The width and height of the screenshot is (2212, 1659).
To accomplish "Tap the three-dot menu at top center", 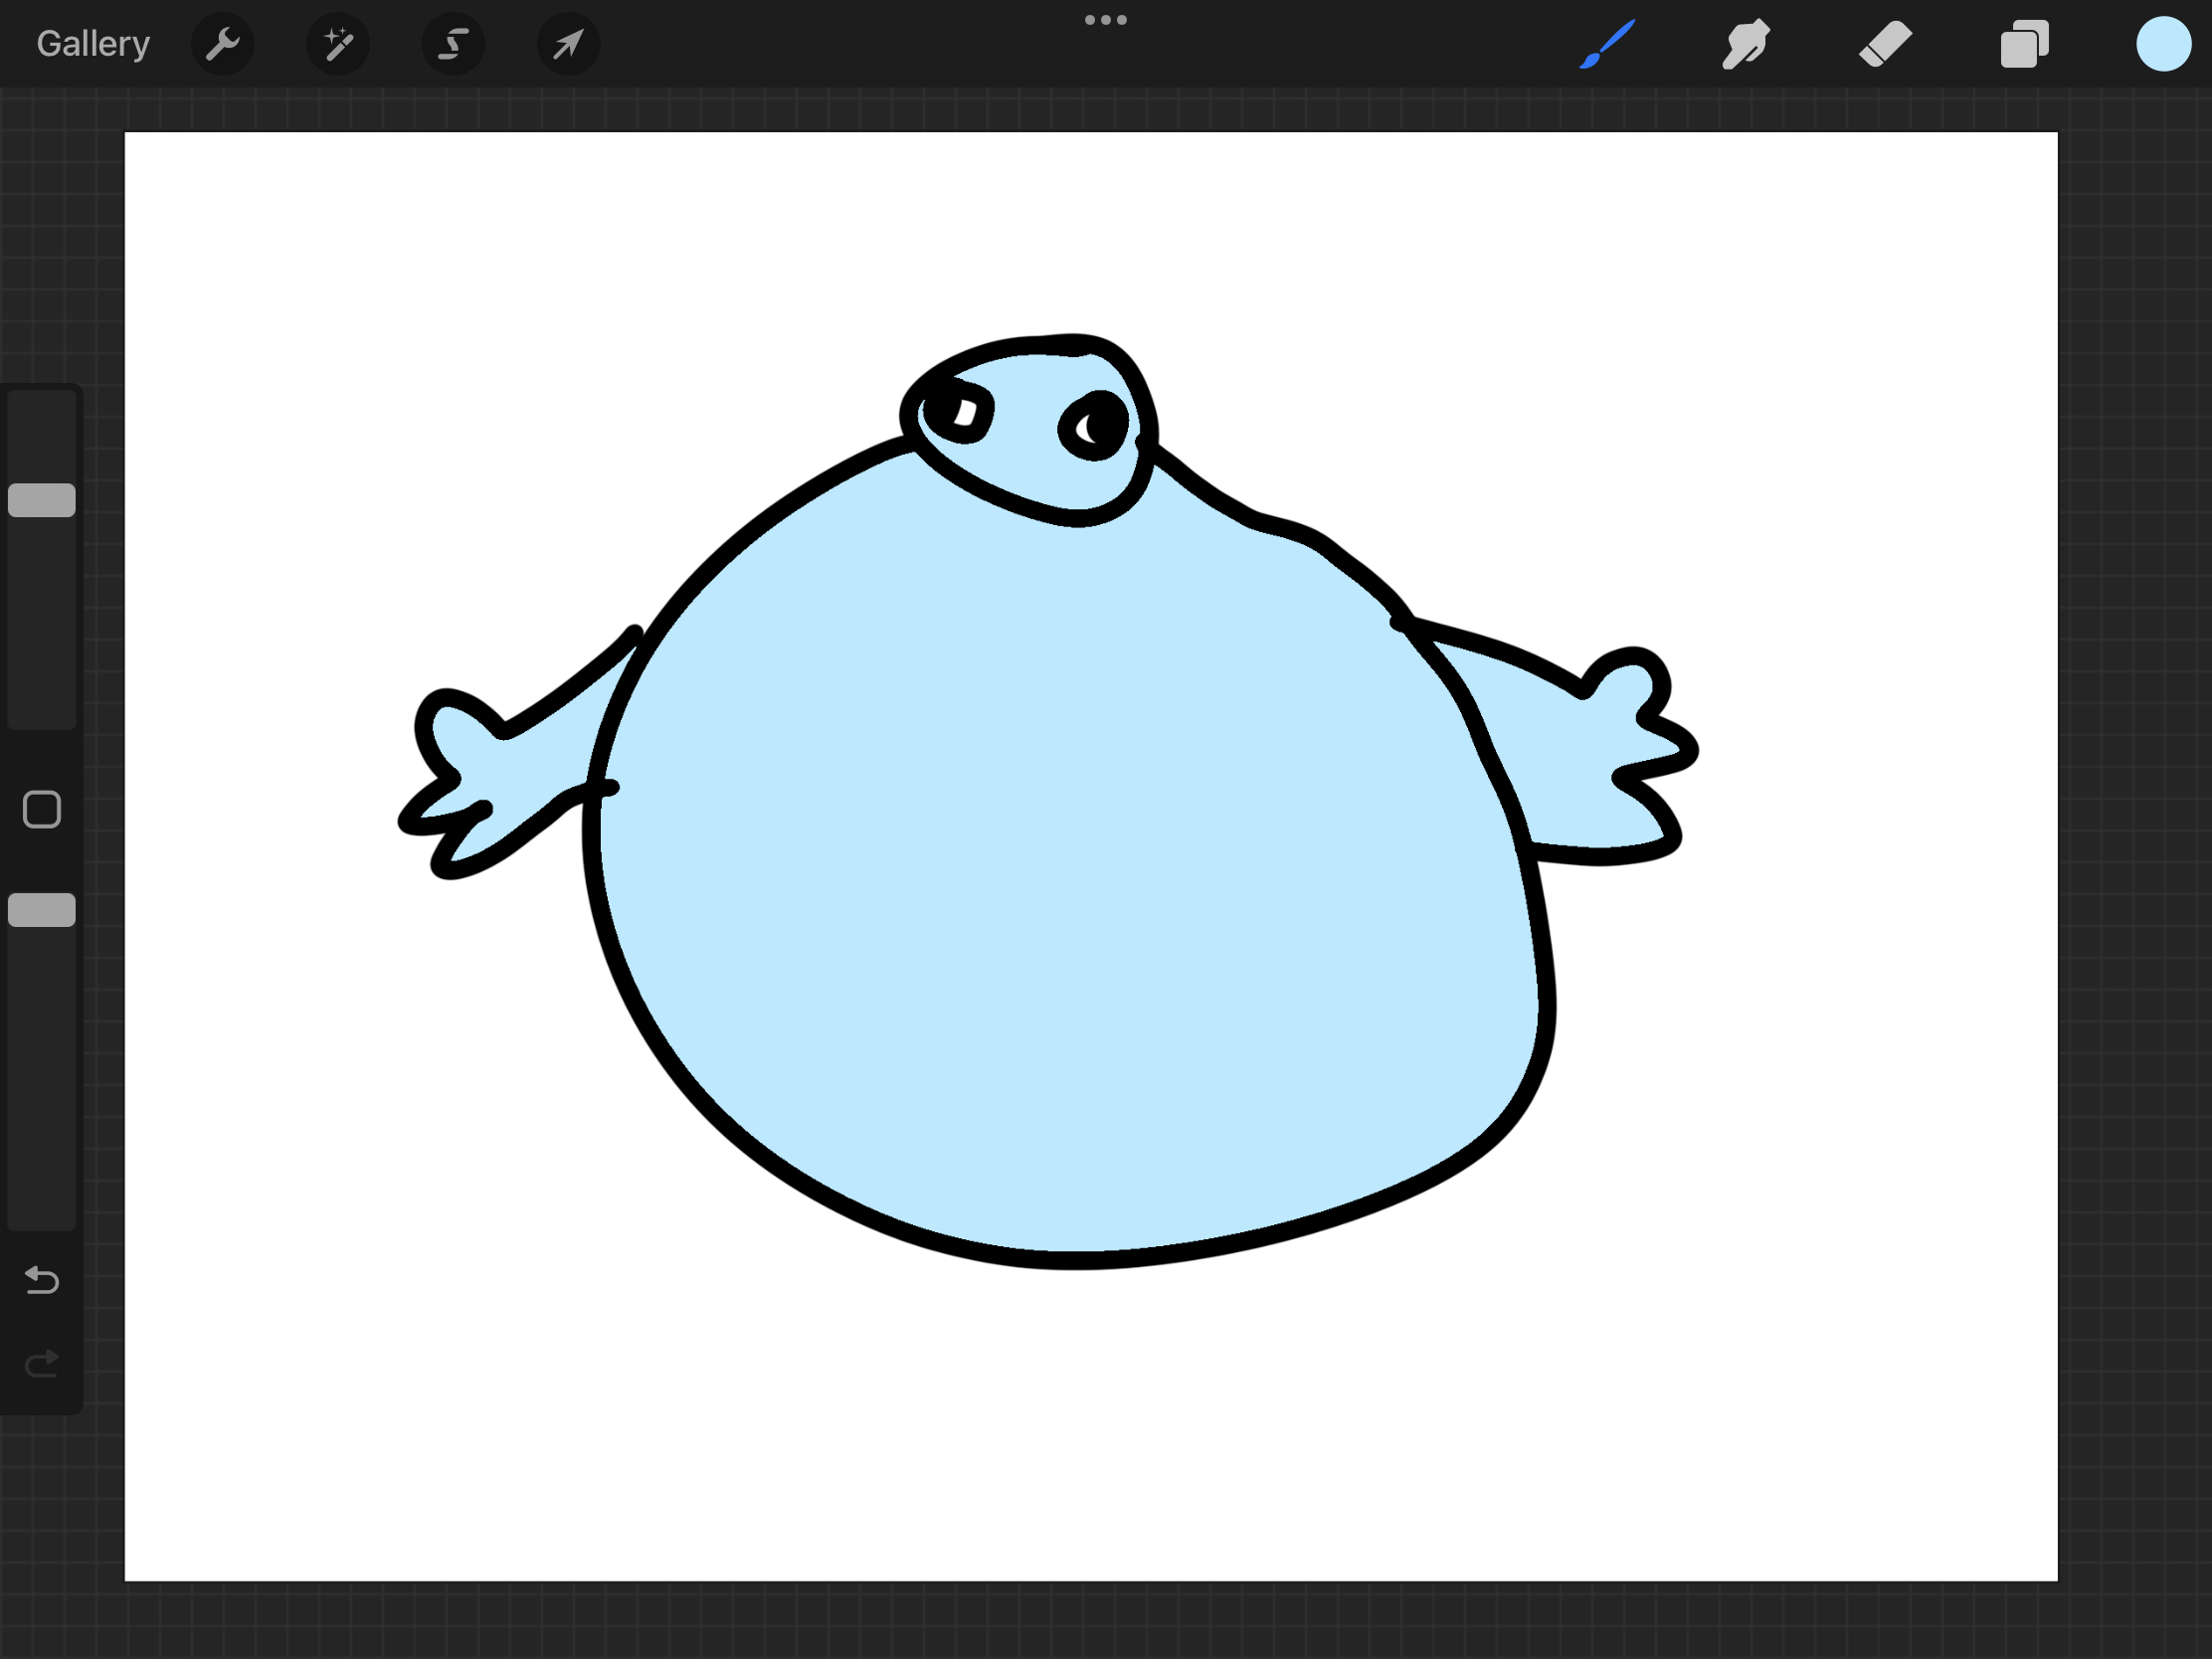I will [1106, 20].
